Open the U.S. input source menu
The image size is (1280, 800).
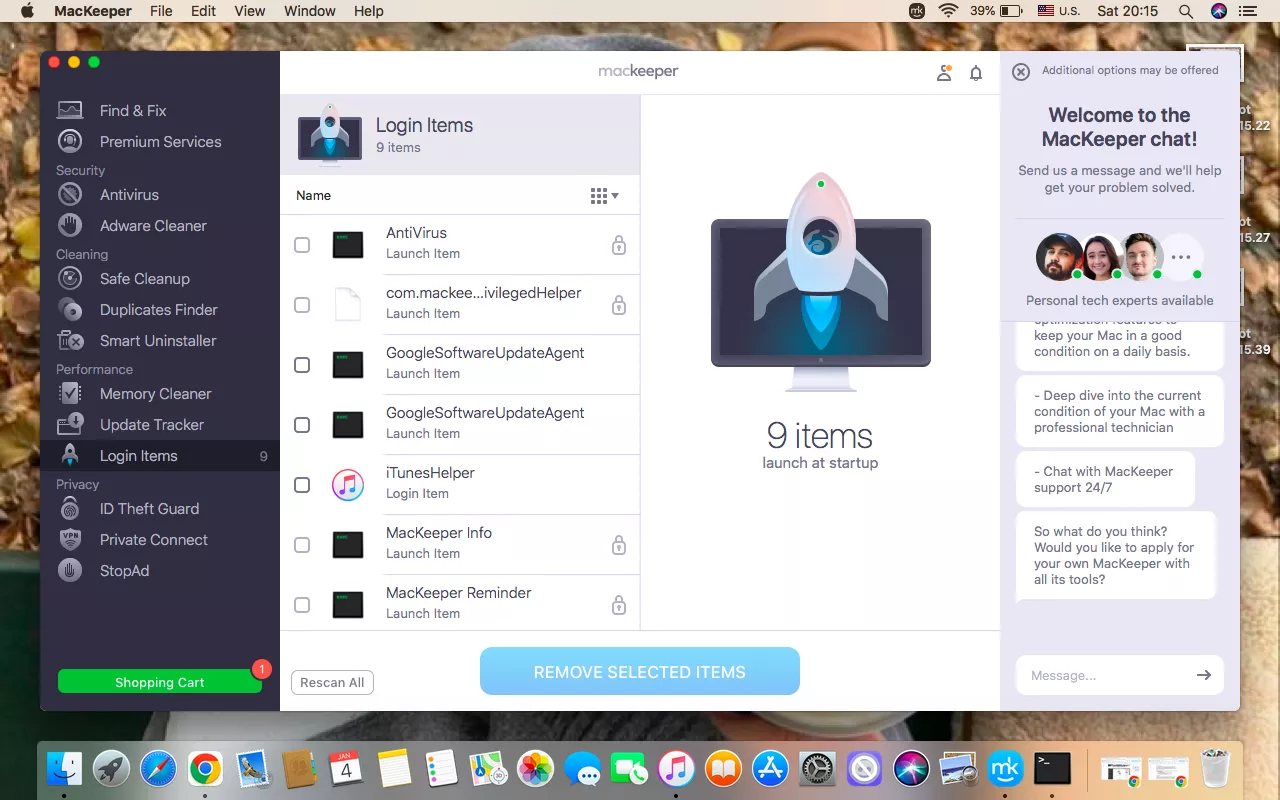[1058, 11]
